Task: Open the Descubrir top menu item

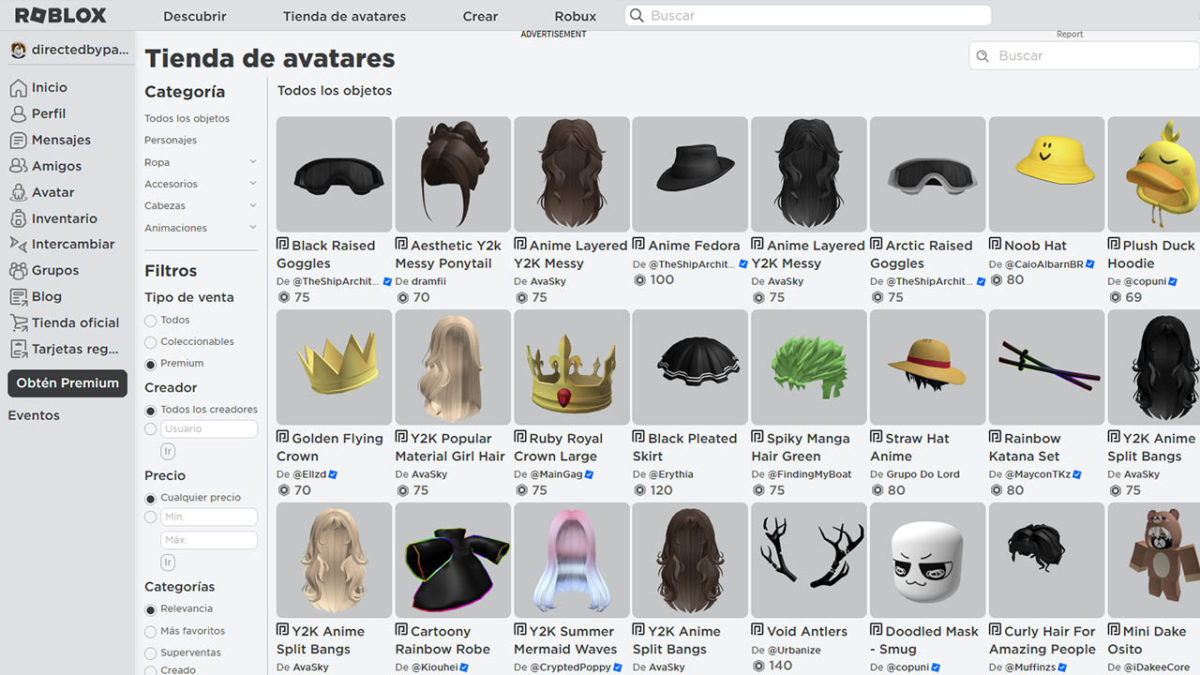Action: 195,16
